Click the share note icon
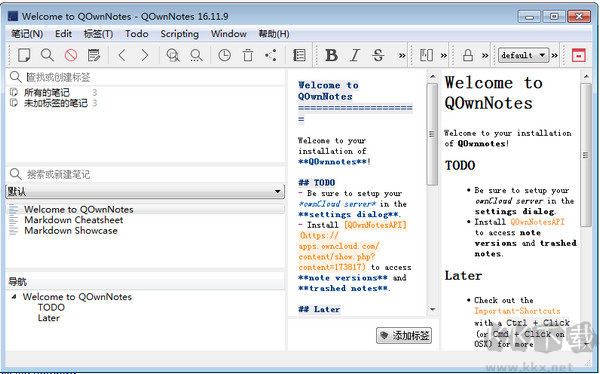The width and height of the screenshot is (600, 374). click(271, 55)
